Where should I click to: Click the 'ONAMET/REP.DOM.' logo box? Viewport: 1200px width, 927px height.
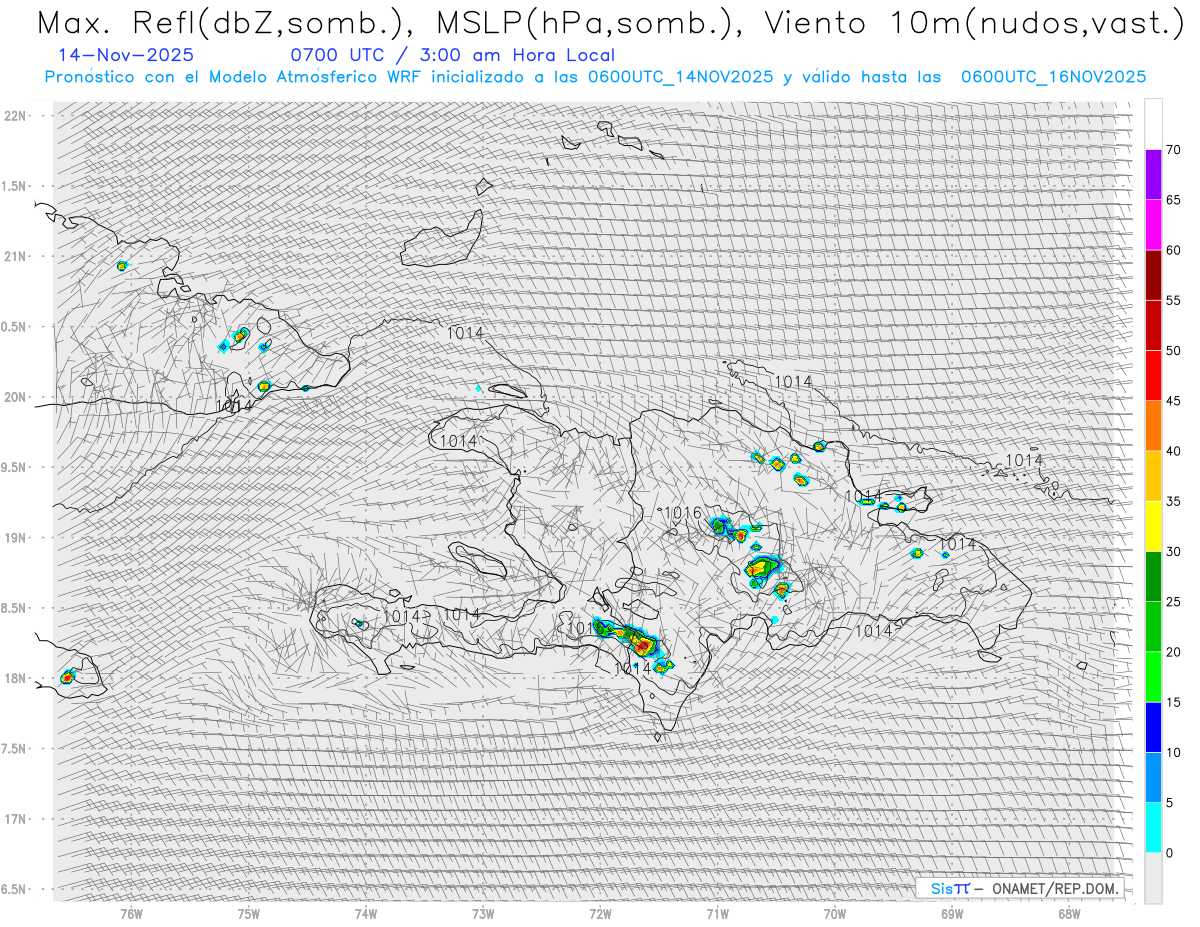click(1019, 888)
